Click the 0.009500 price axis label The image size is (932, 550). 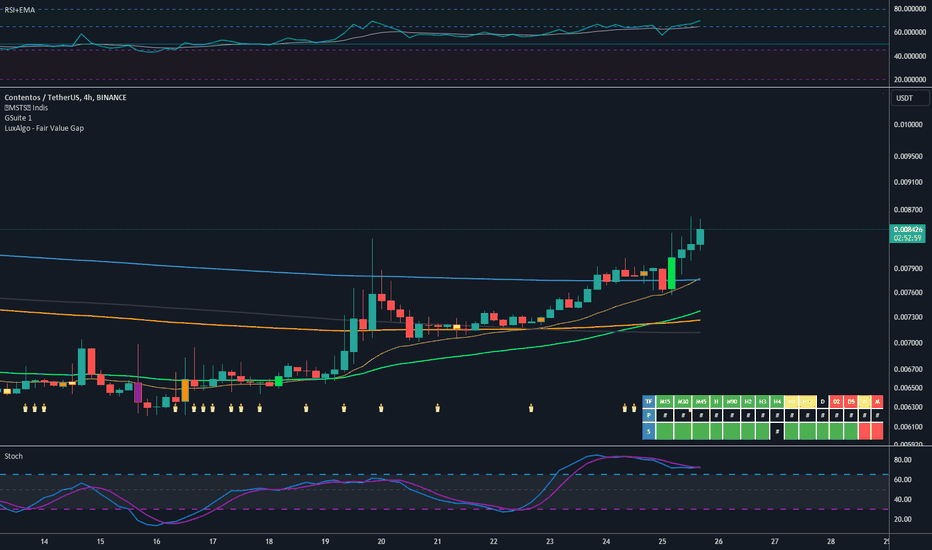(x=908, y=156)
